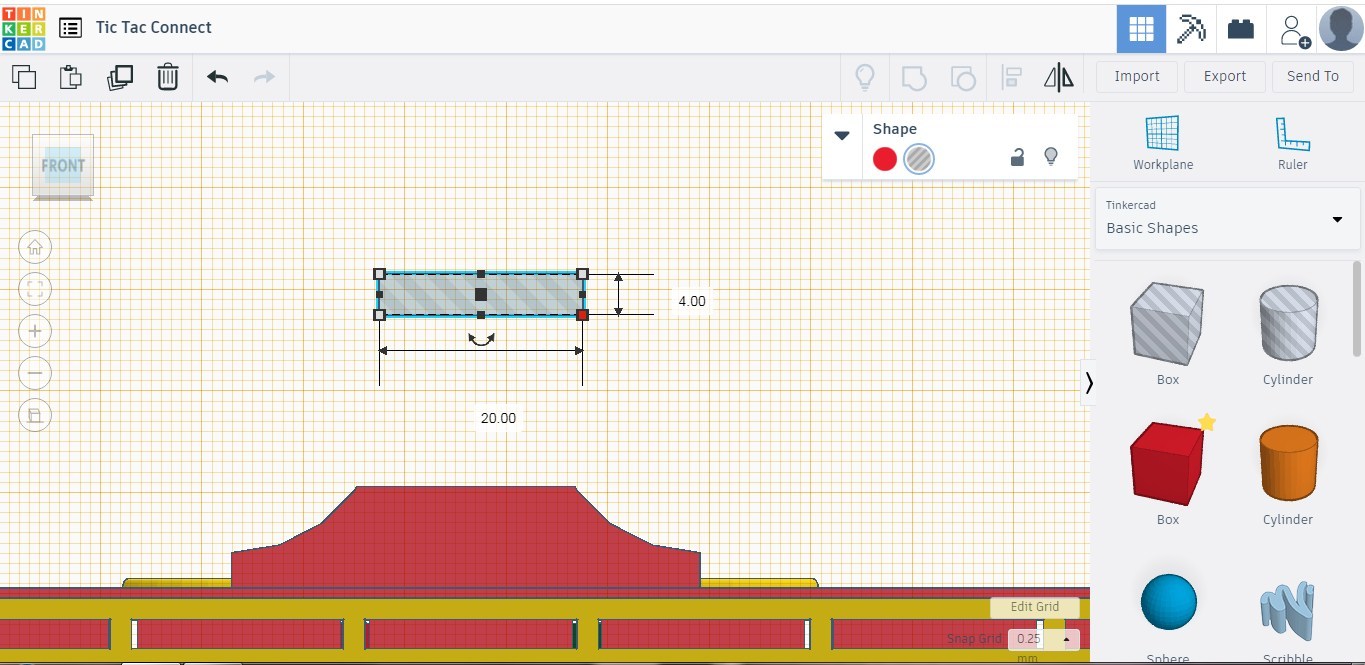Switch perspective to orthographic view icon
This screenshot has height=665, width=1365.
35,415
